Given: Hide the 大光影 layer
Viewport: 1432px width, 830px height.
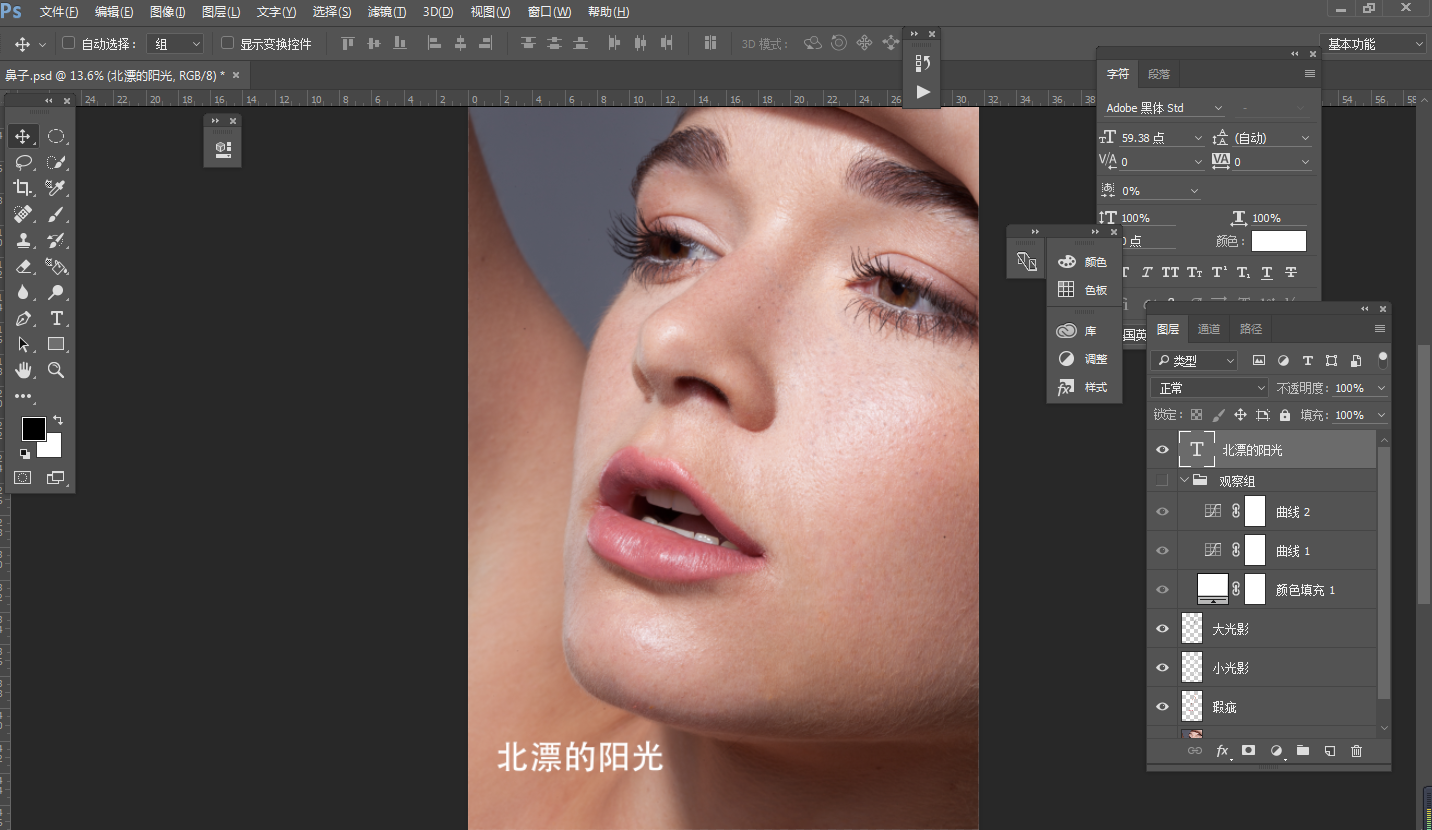Looking at the screenshot, I should coord(1162,629).
